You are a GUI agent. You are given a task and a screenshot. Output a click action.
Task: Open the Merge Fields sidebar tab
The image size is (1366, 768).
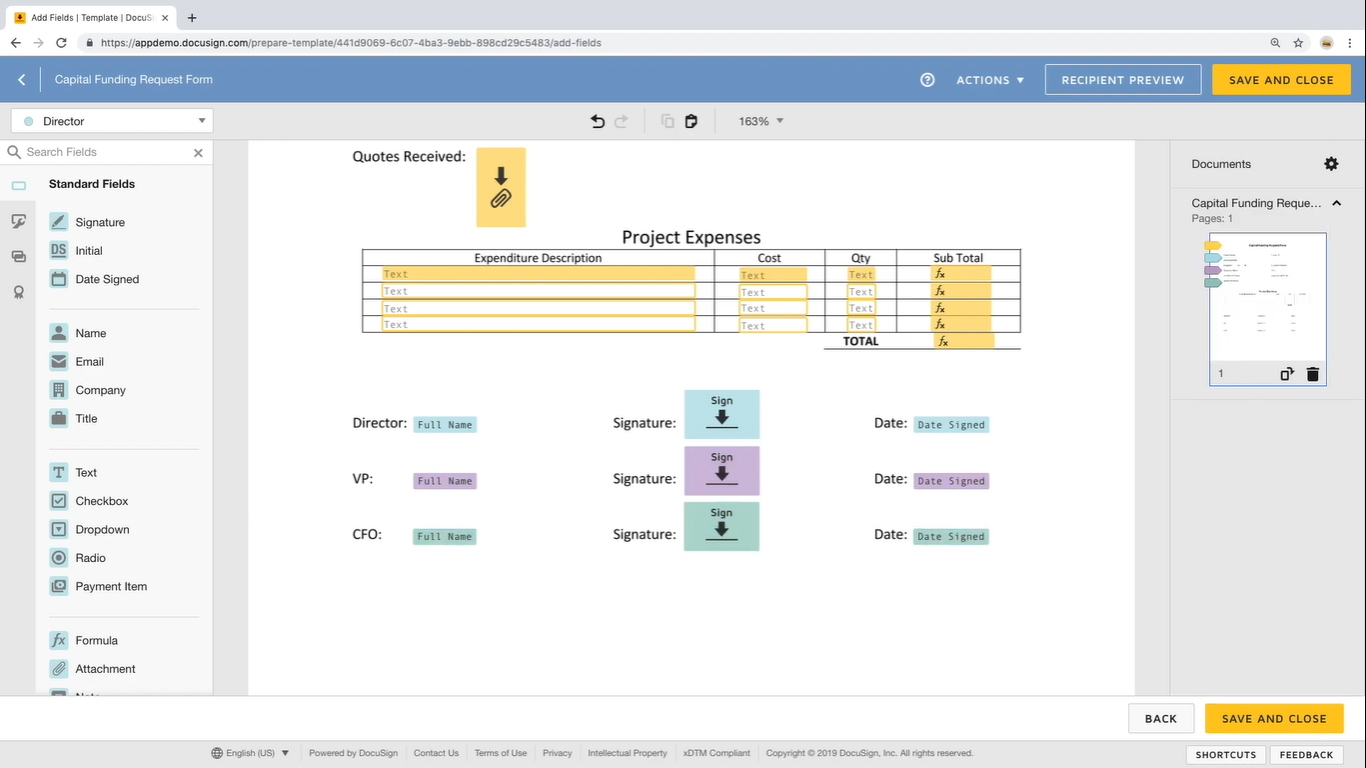point(18,257)
